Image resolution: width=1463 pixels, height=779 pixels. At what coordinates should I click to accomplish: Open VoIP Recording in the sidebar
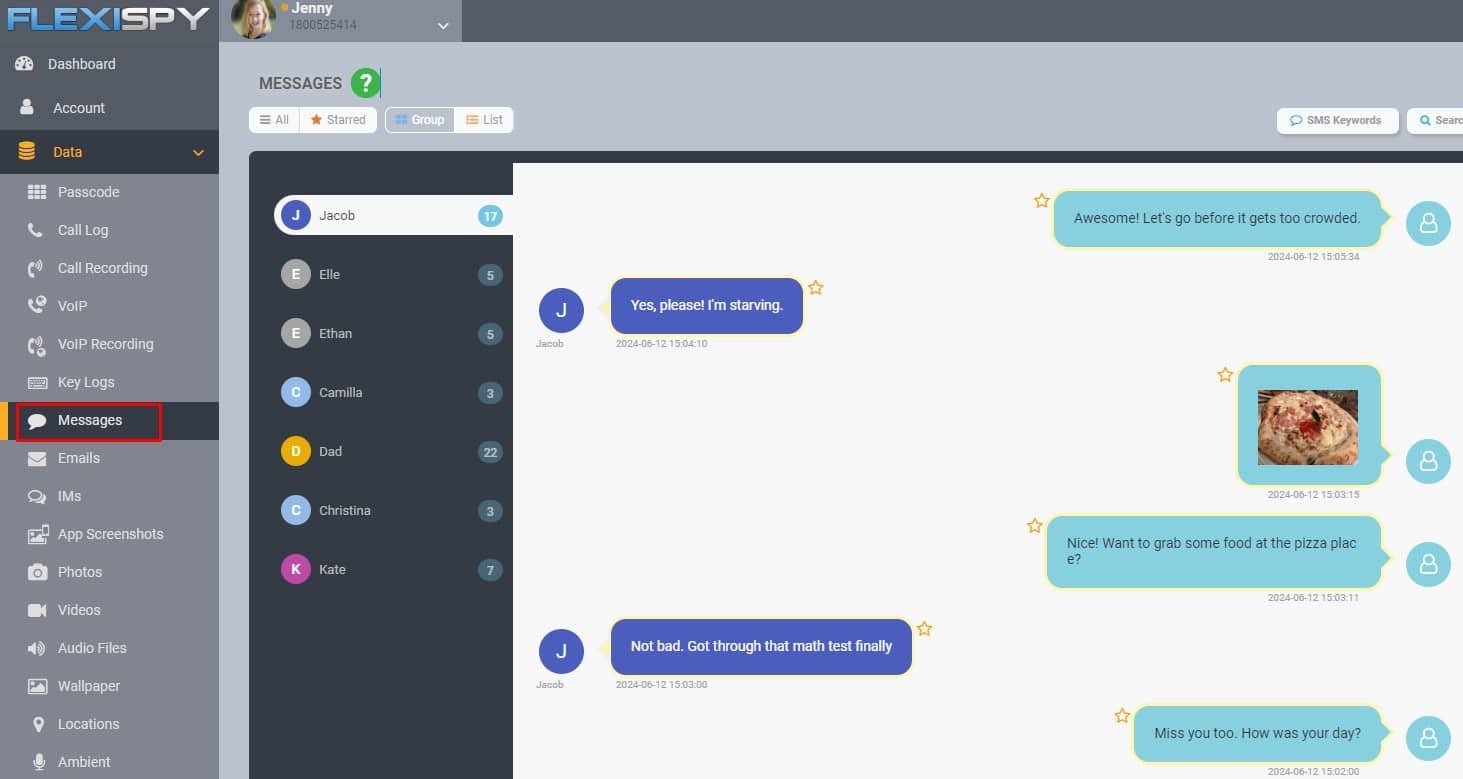pyautogui.click(x=105, y=344)
